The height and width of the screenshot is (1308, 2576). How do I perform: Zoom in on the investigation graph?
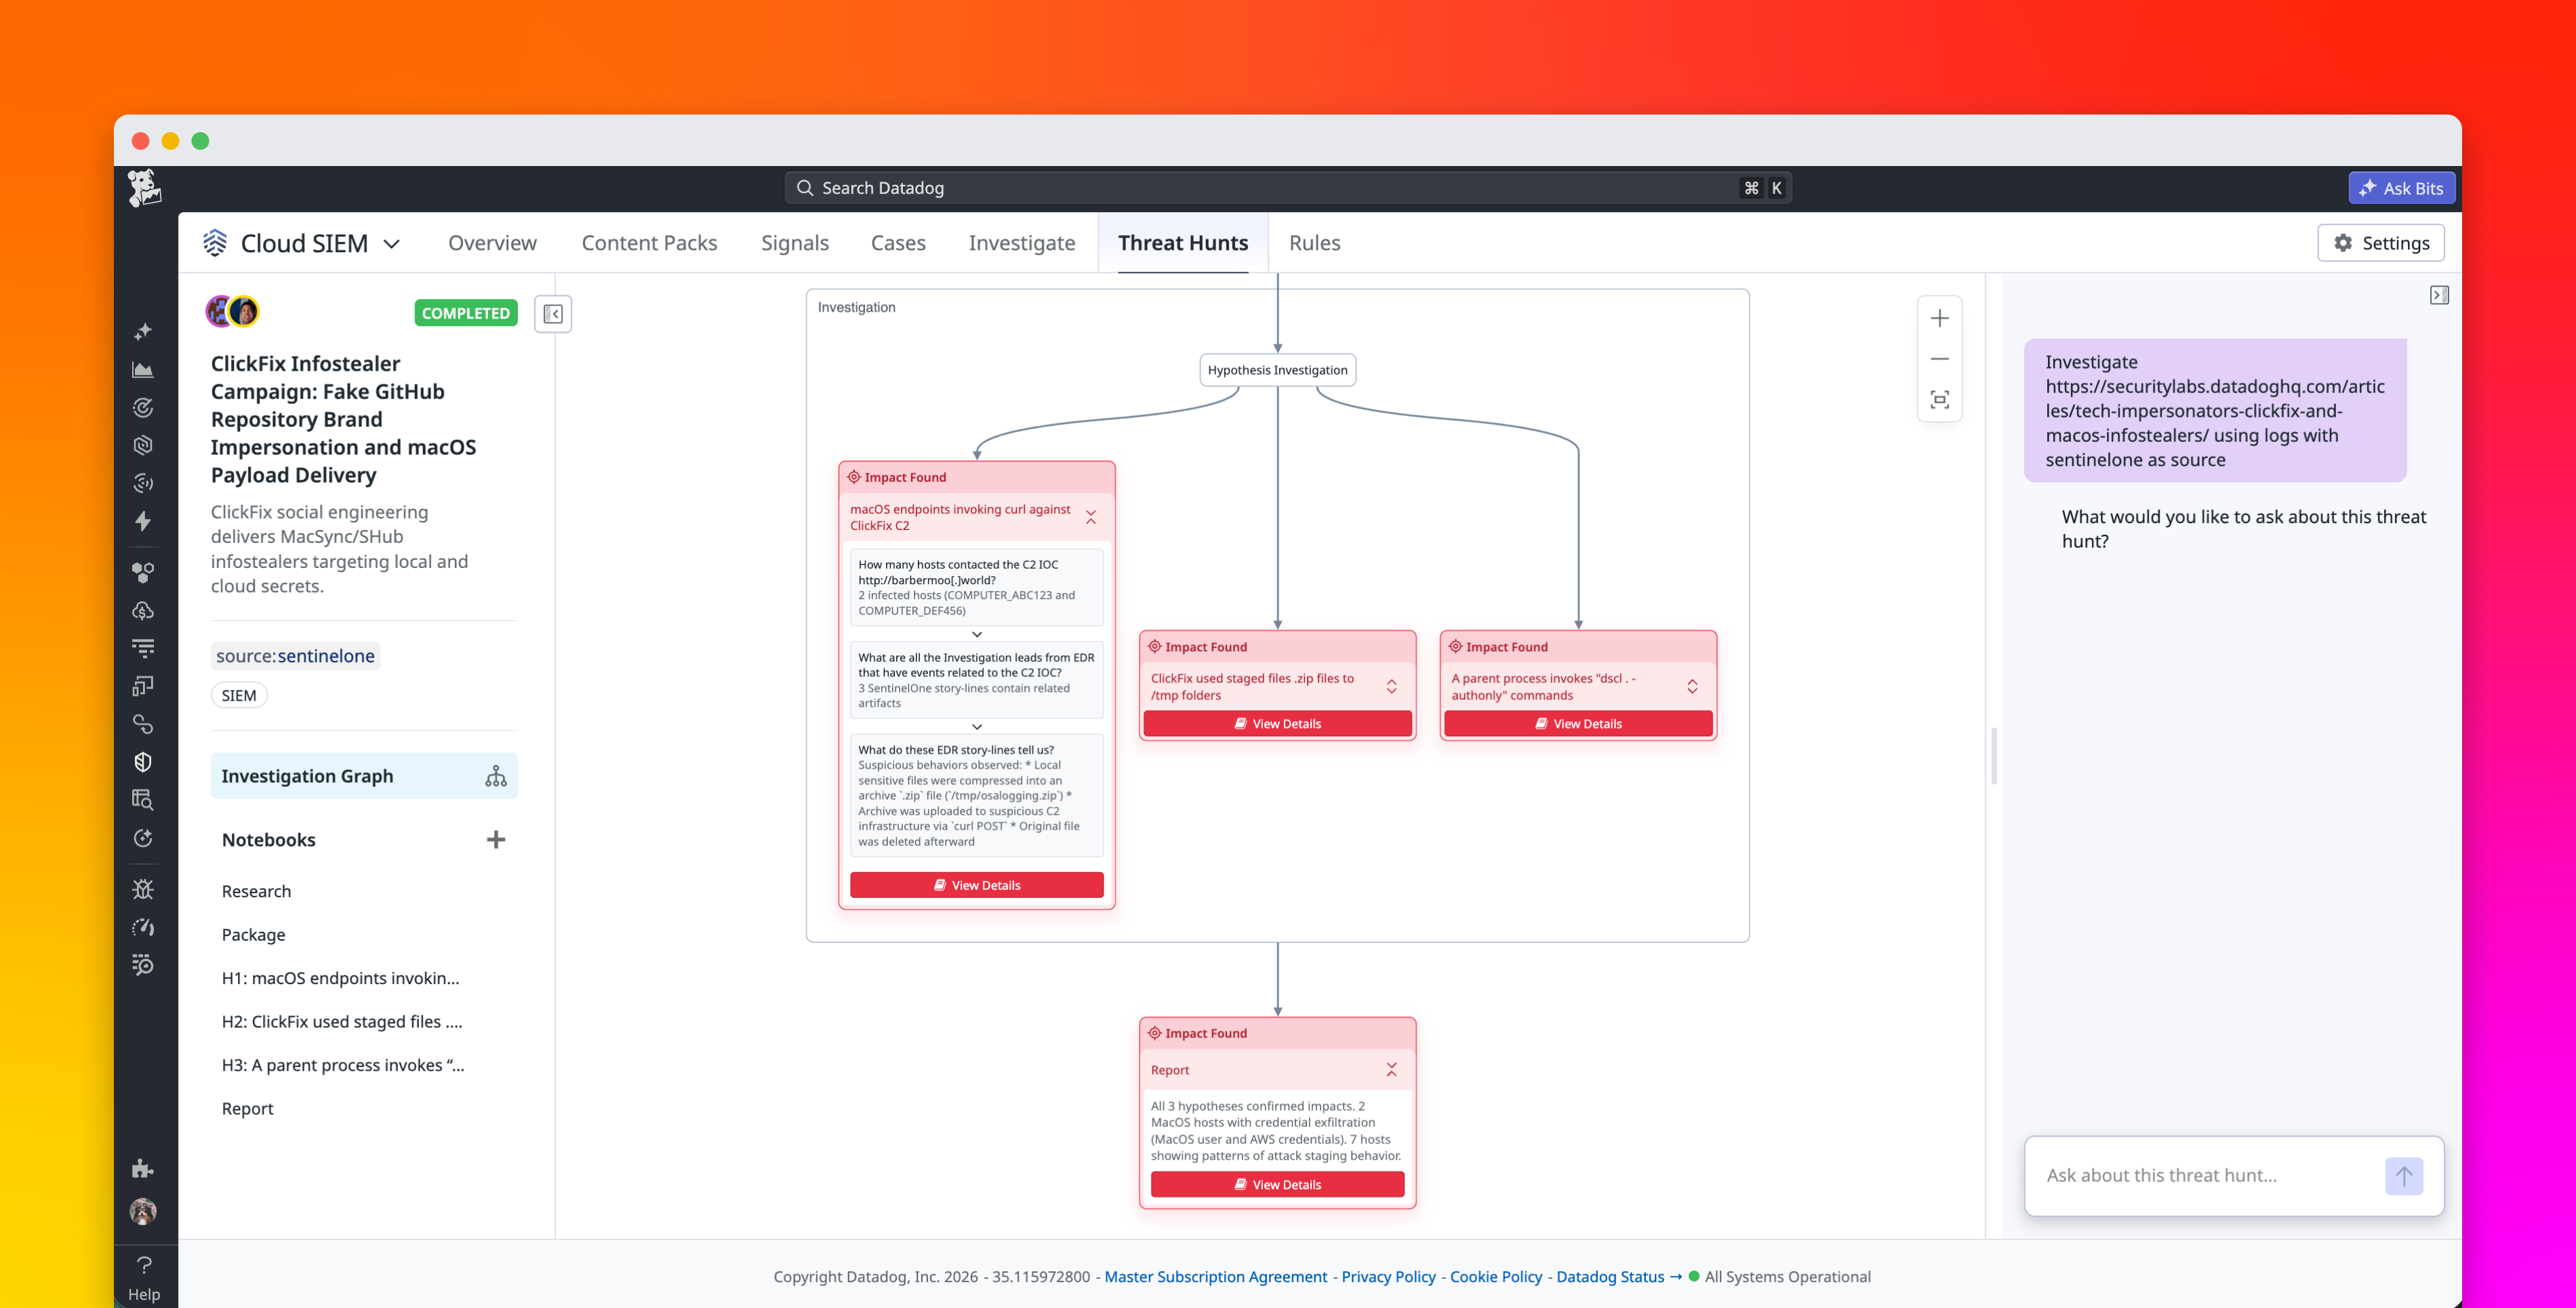point(1939,318)
